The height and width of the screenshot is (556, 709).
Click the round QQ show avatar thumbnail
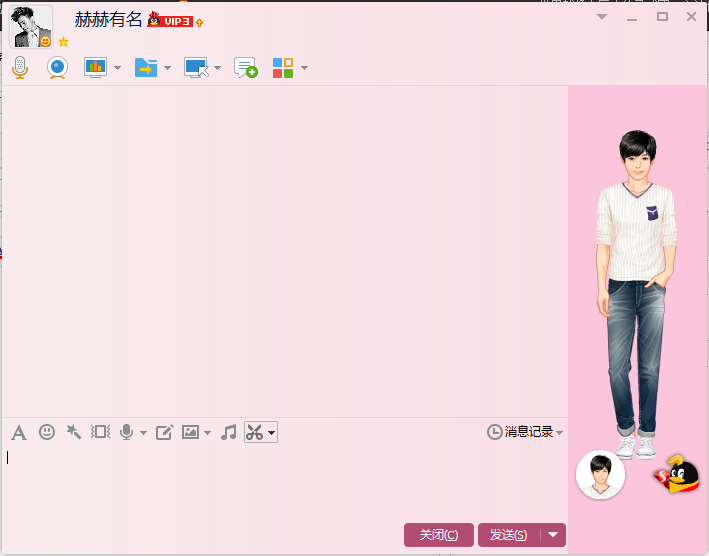pyautogui.click(x=600, y=475)
